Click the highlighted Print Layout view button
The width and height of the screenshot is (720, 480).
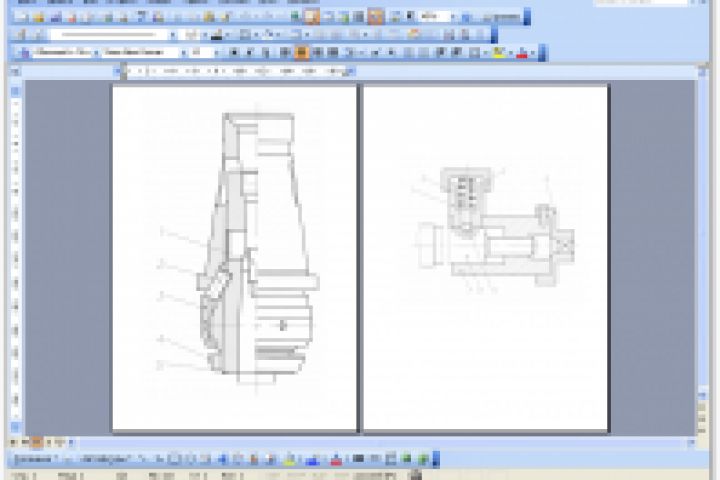[x=37, y=442]
